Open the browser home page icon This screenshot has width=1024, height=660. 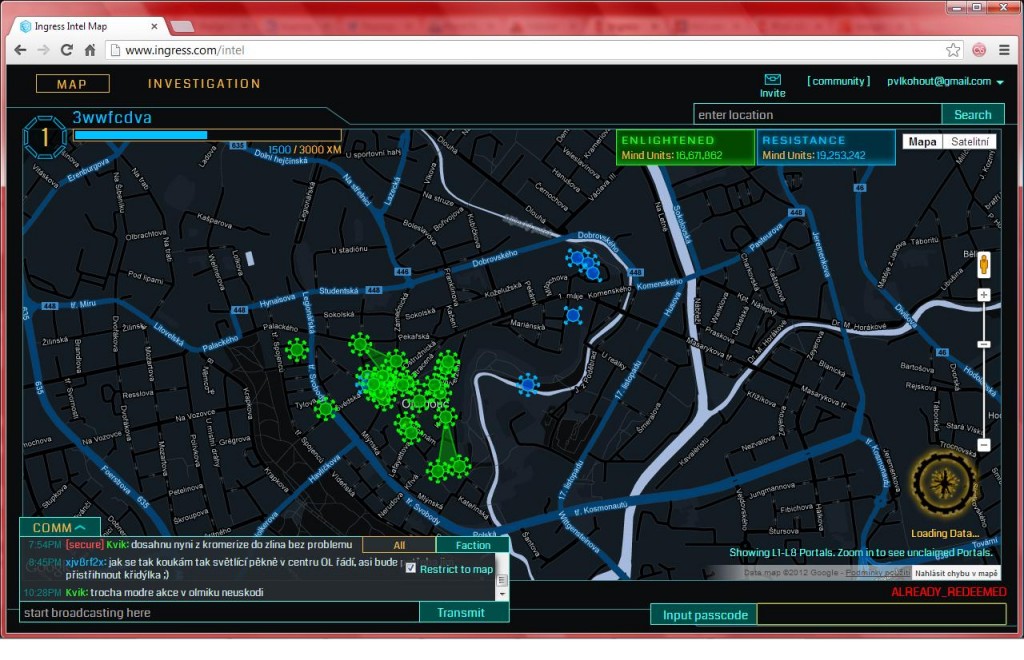pos(90,50)
